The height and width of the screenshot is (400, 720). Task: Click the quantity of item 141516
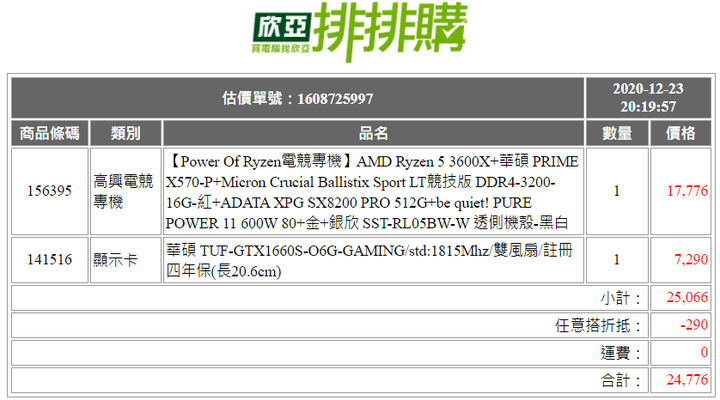(x=617, y=260)
